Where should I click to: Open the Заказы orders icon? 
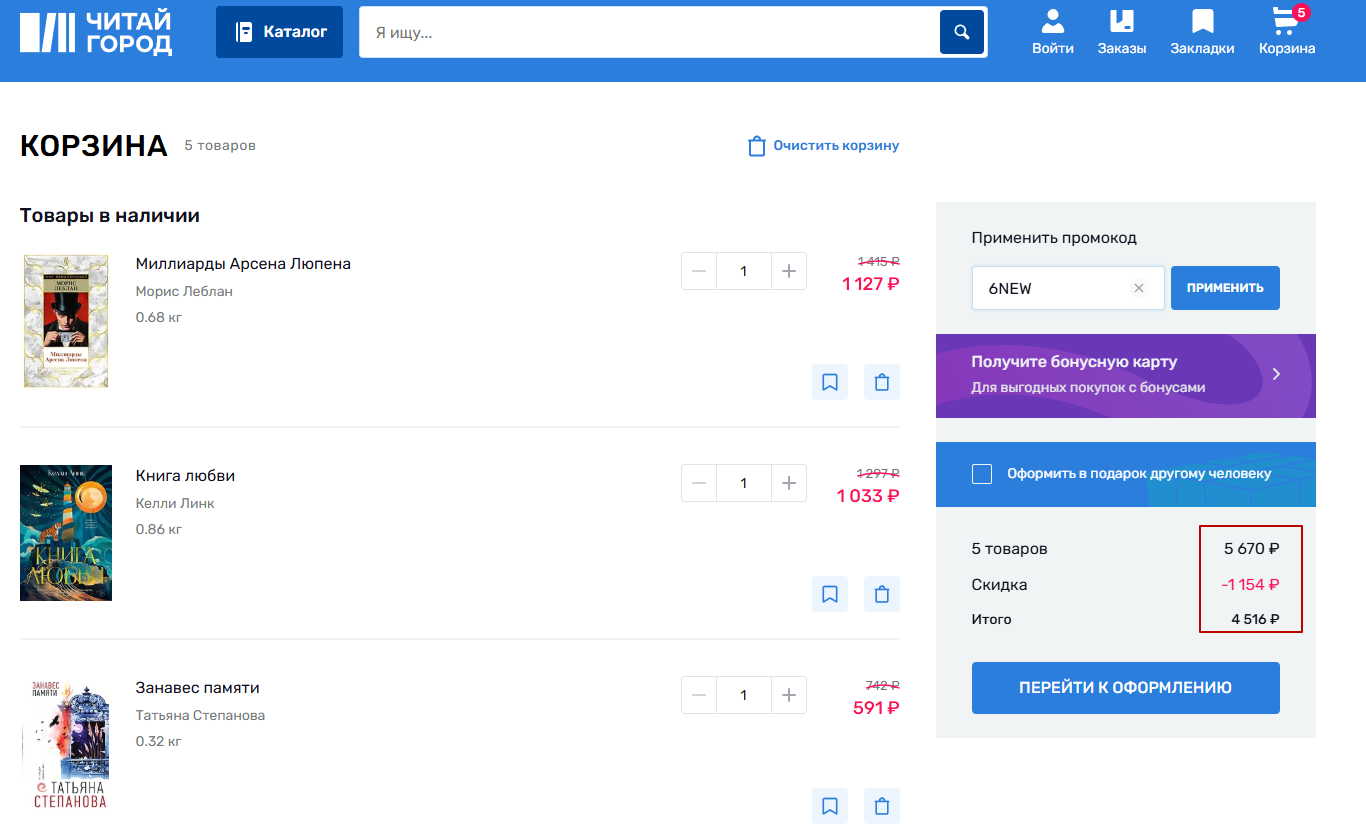pyautogui.click(x=1122, y=32)
